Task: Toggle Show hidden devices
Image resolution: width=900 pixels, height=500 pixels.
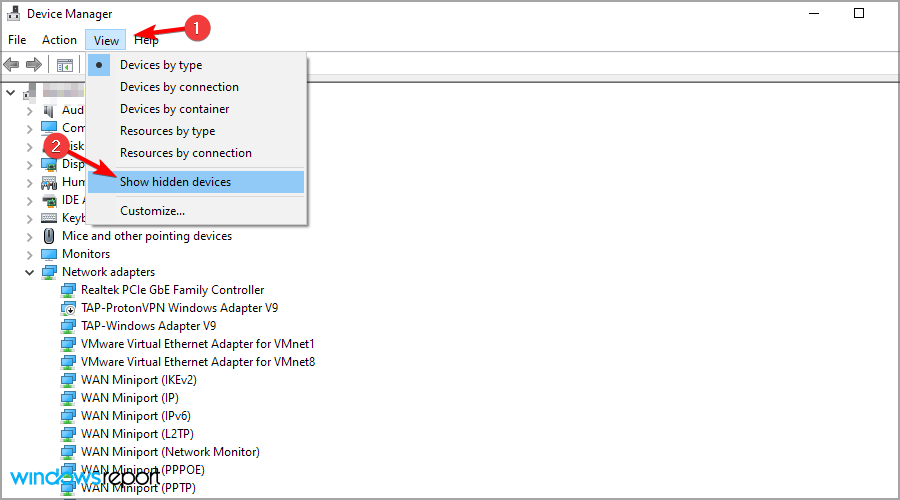Action: pyautogui.click(x=197, y=181)
